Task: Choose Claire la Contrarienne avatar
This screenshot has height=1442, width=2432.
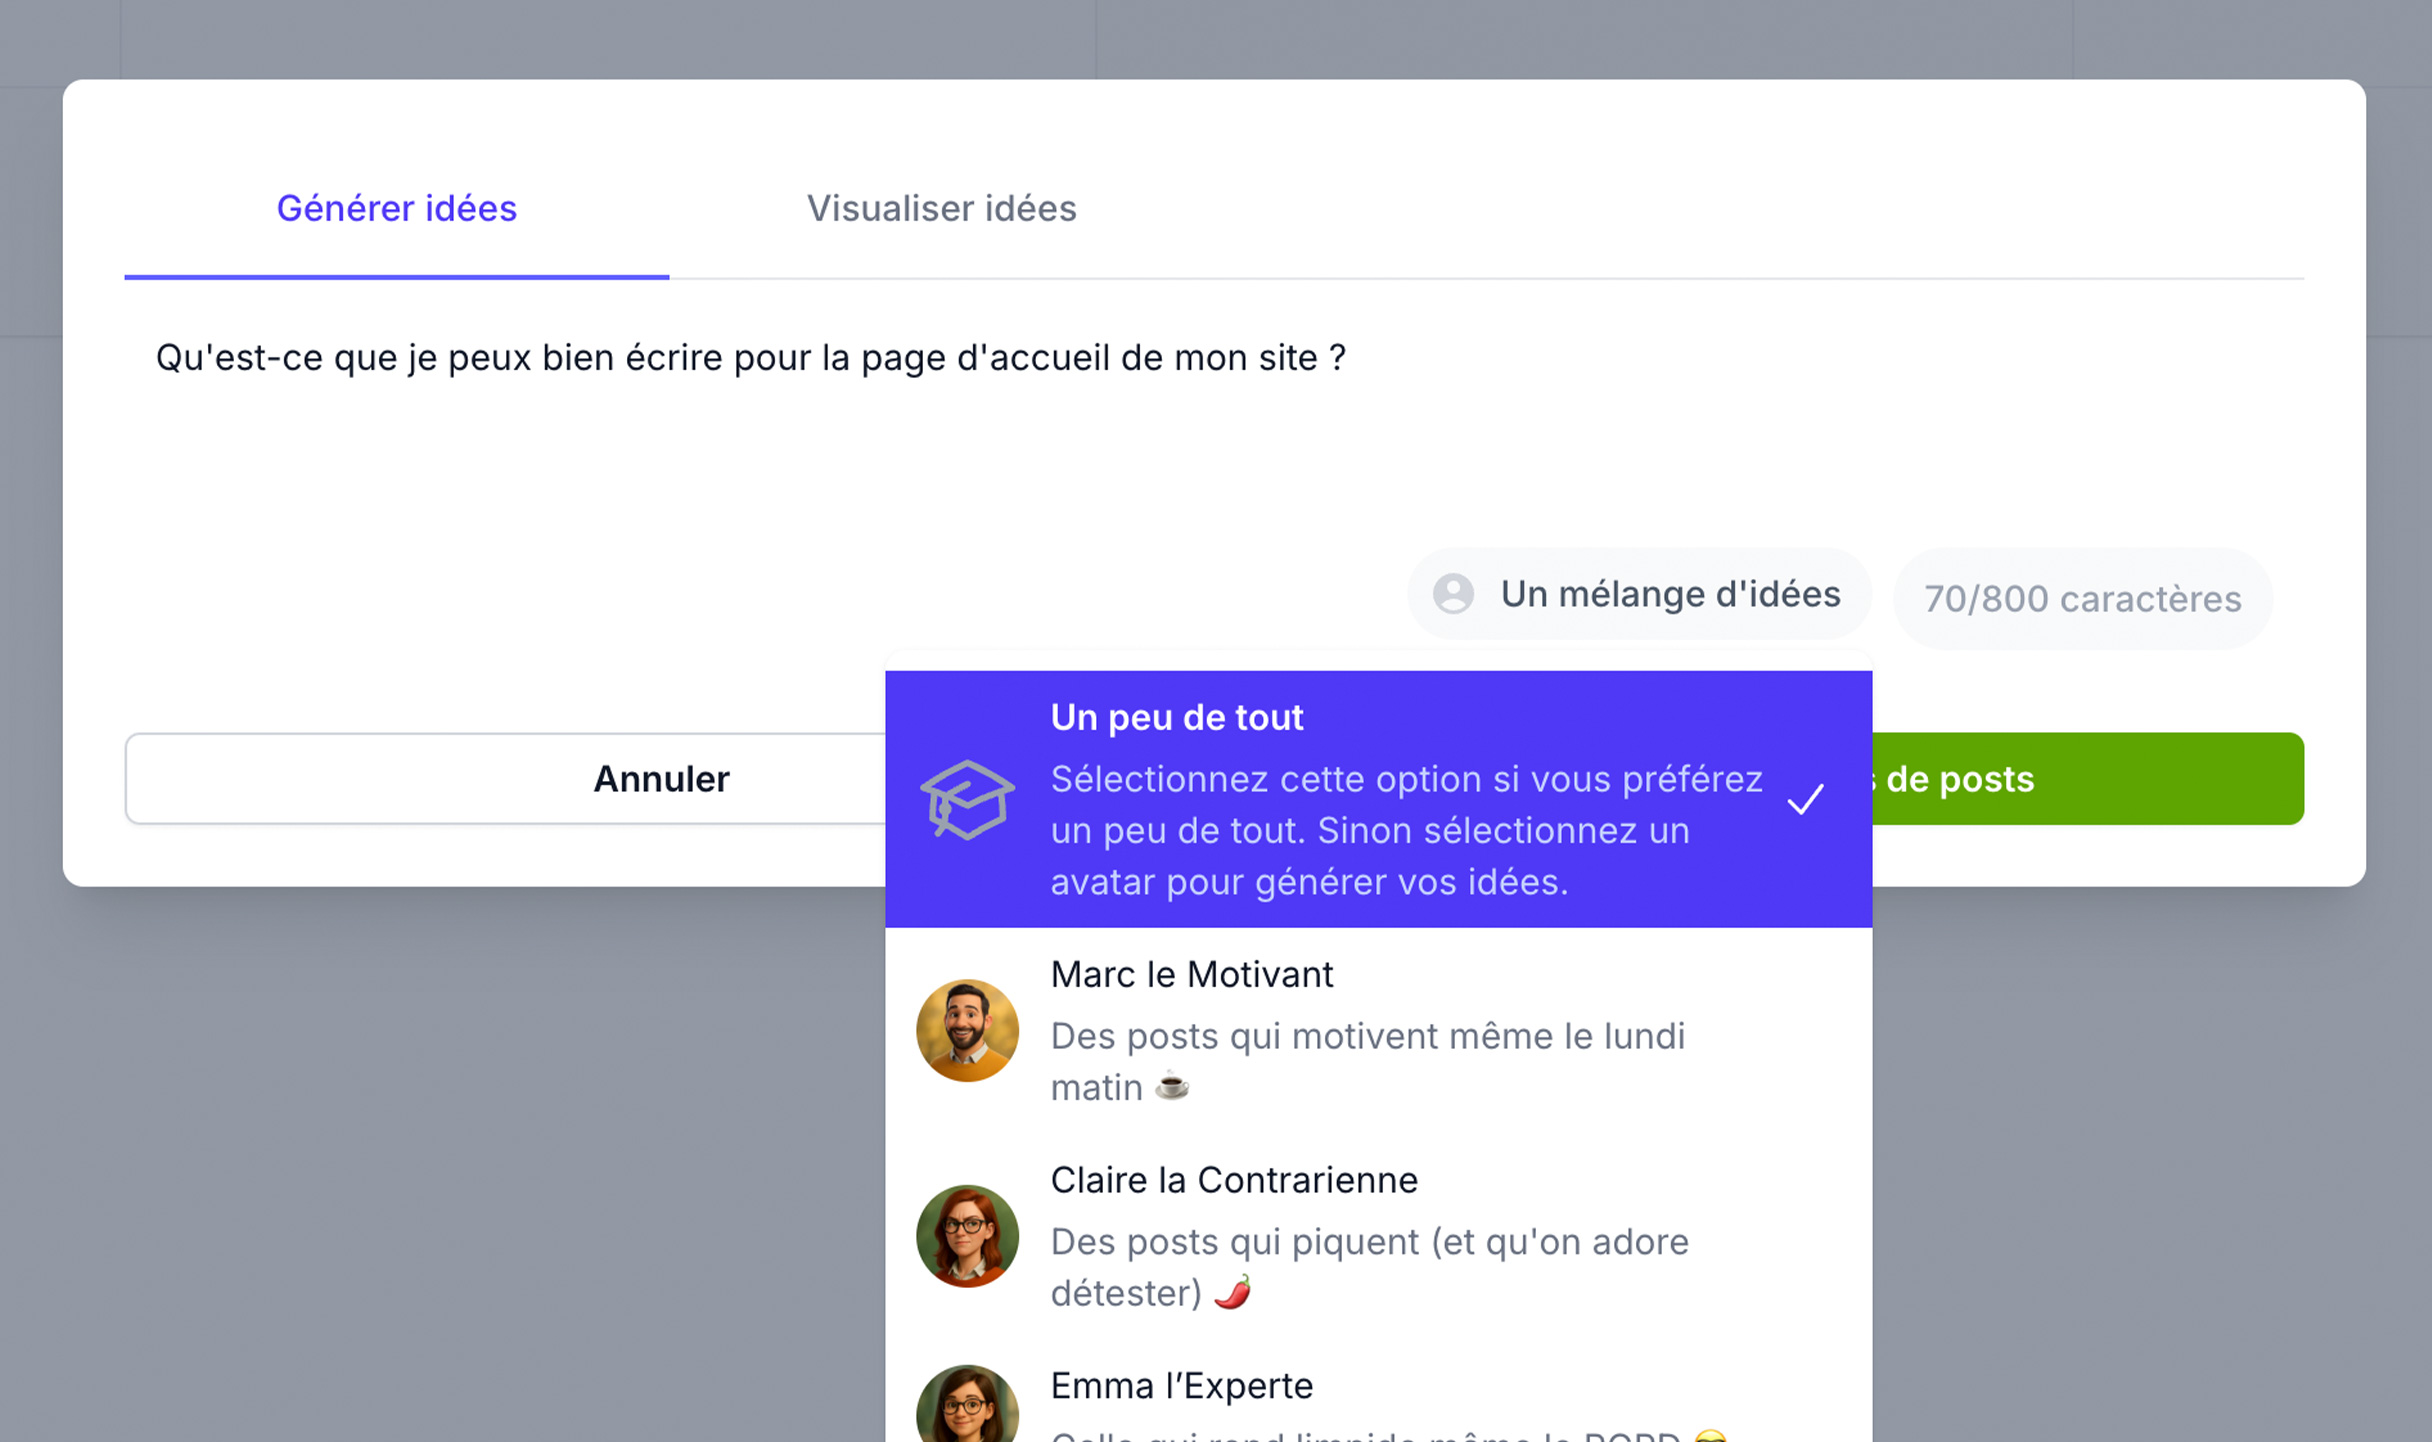Action: click(x=1378, y=1236)
